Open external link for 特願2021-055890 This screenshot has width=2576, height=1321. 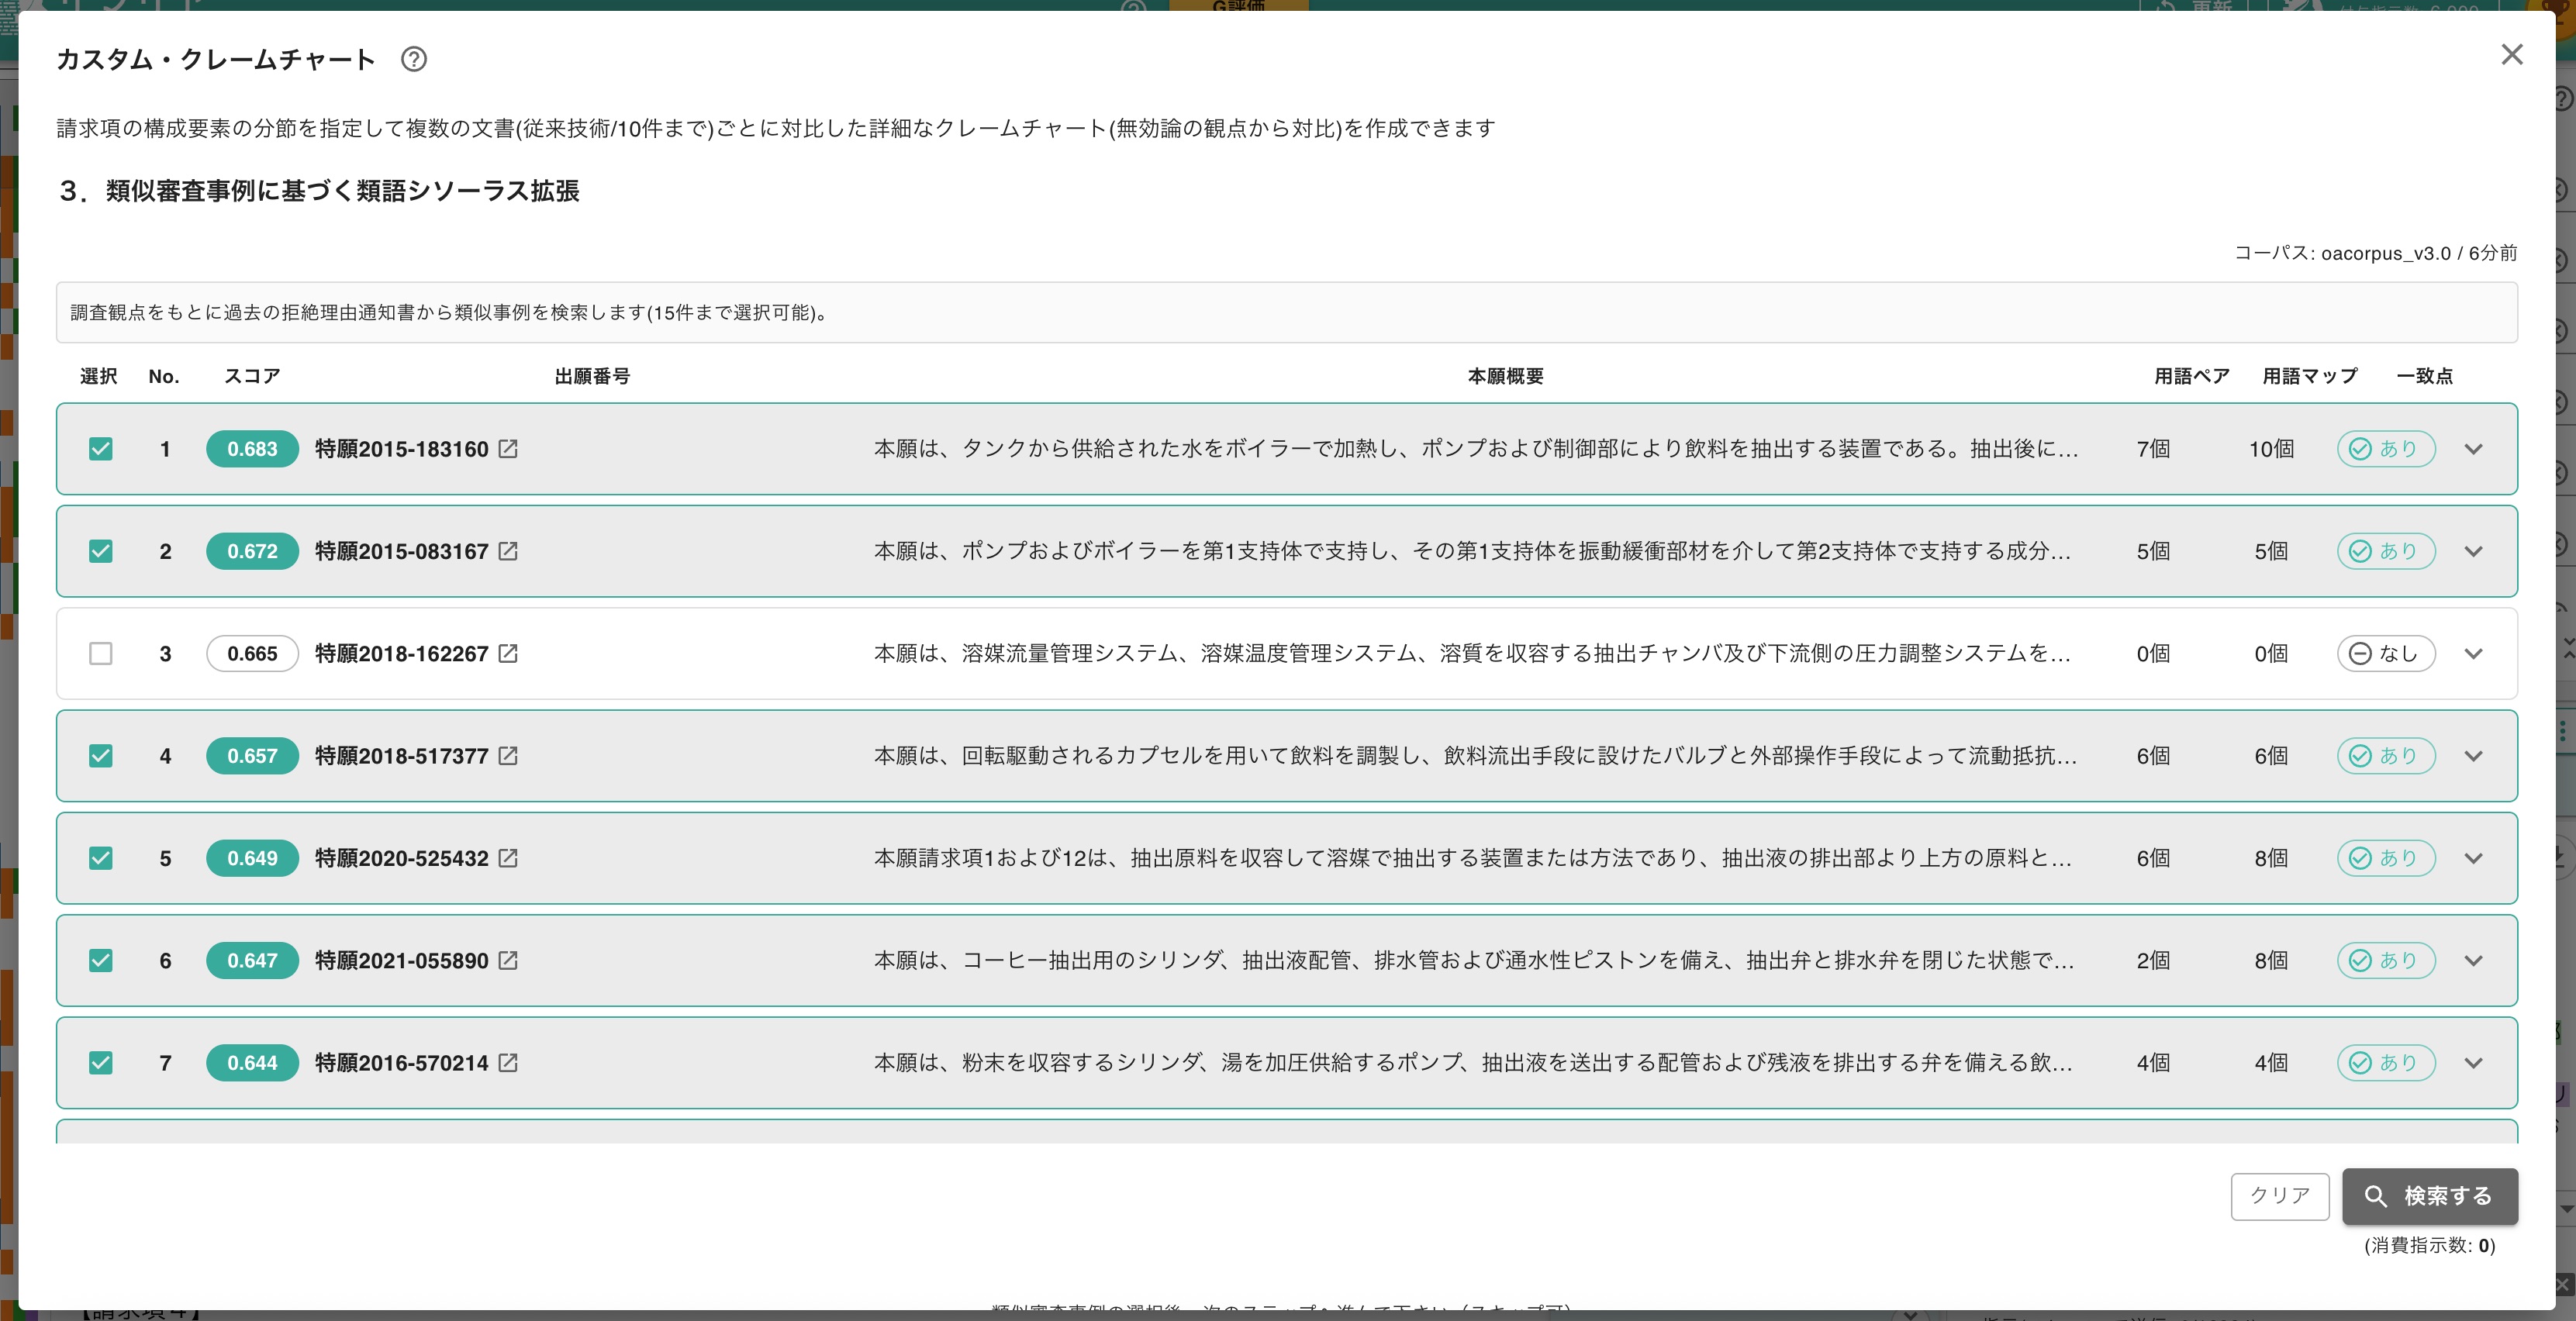tap(508, 961)
